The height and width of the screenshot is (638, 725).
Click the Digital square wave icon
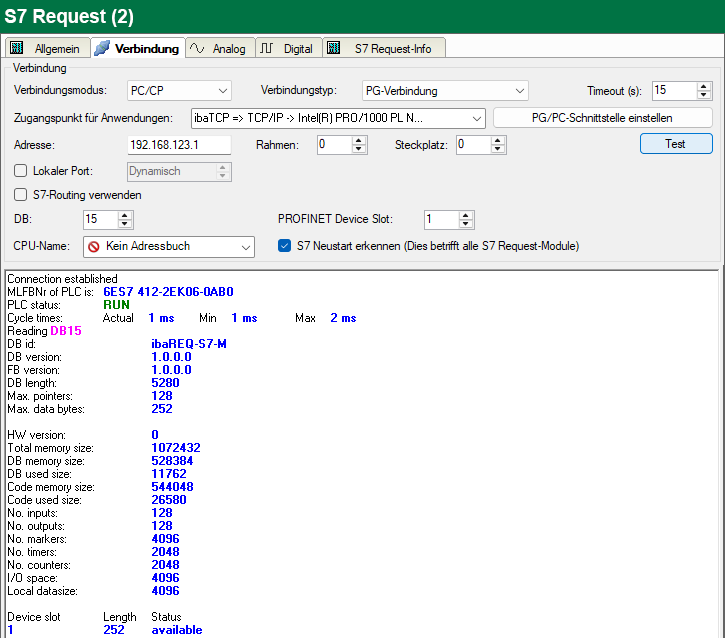267,48
